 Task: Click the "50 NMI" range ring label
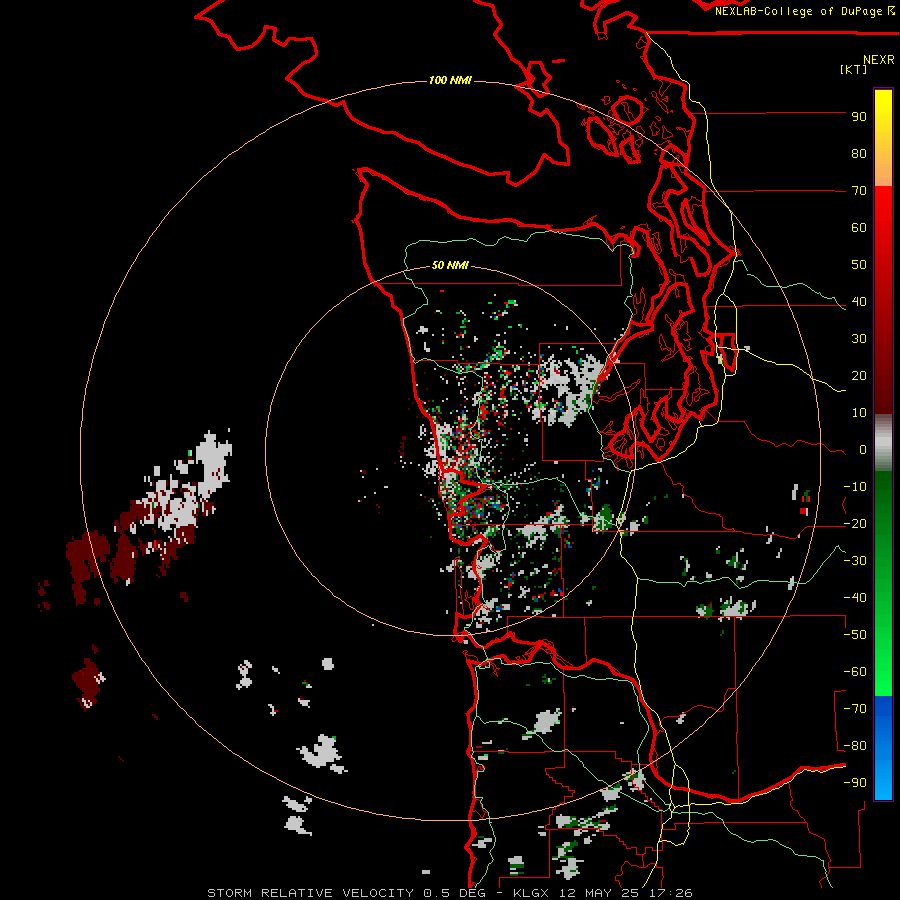coord(450,265)
